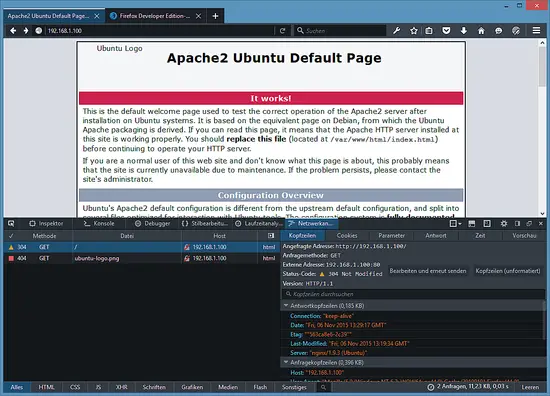Show the Antwort details tab
Screen dimensions: 550x396
coord(436,236)
